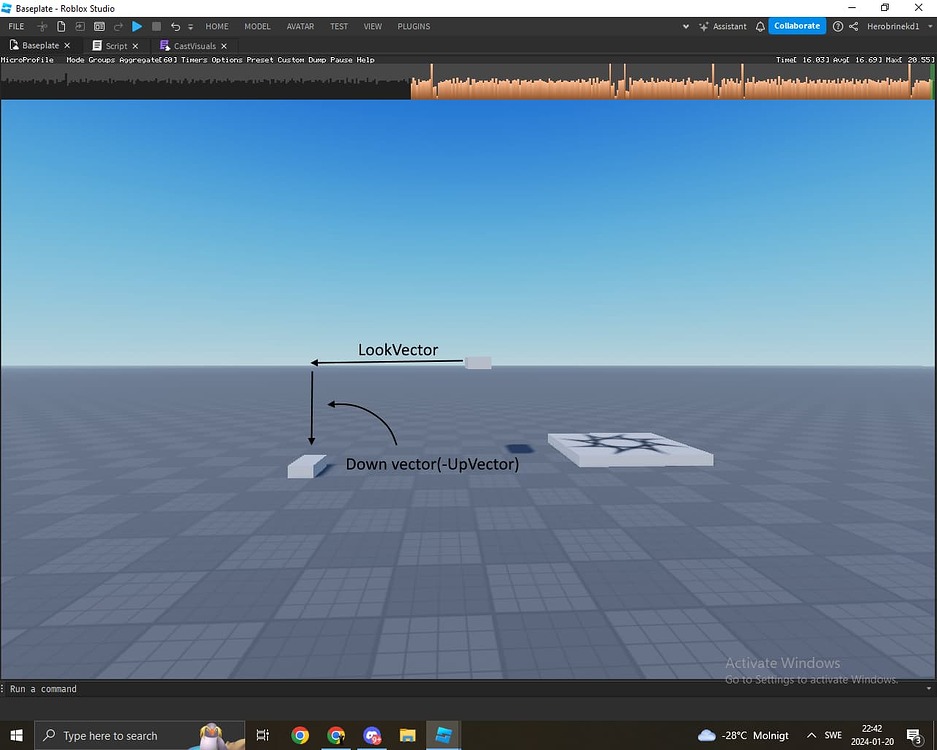Click the Save/publish icon in quick toolbar
The height and width of the screenshot is (750, 937).
pos(99,26)
